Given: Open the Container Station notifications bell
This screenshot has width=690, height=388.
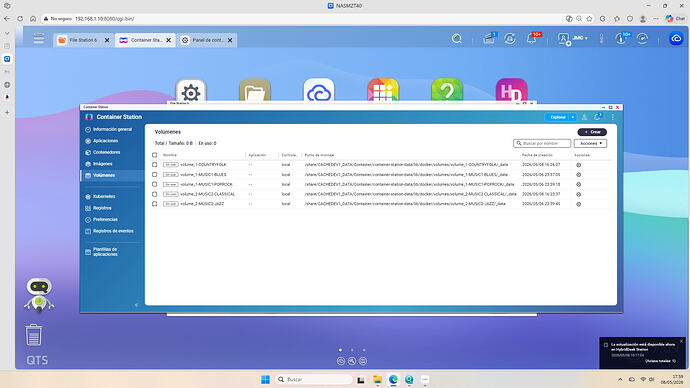Looking at the screenshot, I should coord(597,117).
